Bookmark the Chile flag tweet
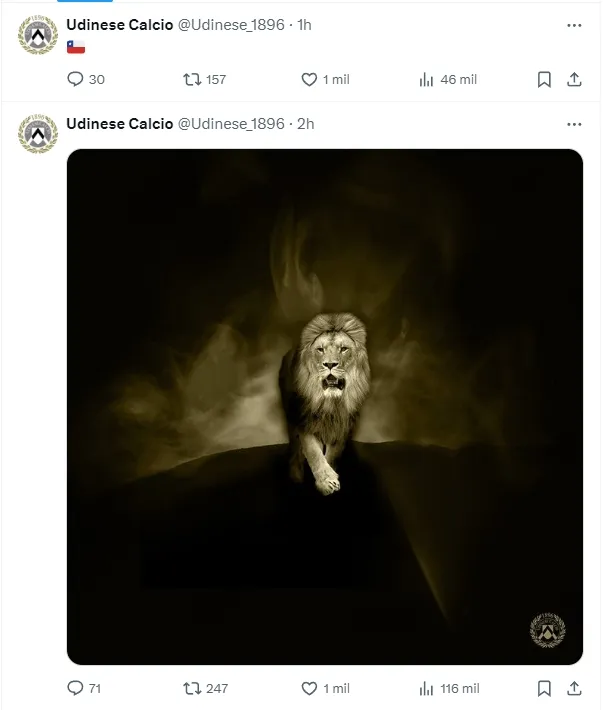This screenshot has width=603, height=710. 544,80
